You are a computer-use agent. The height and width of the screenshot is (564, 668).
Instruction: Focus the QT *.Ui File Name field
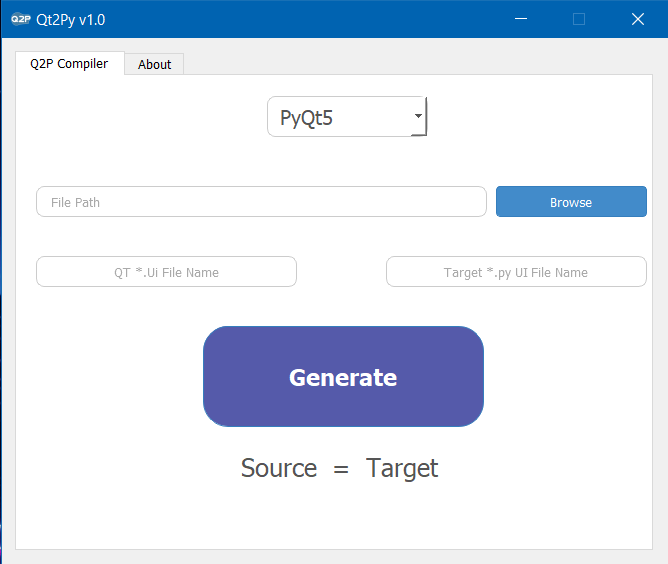pos(166,272)
